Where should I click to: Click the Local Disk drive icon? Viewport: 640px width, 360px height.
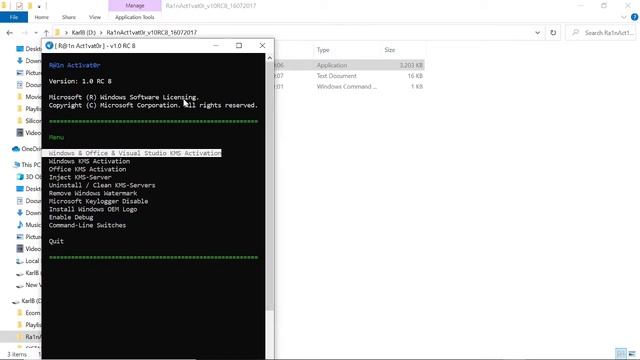click(20, 261)
